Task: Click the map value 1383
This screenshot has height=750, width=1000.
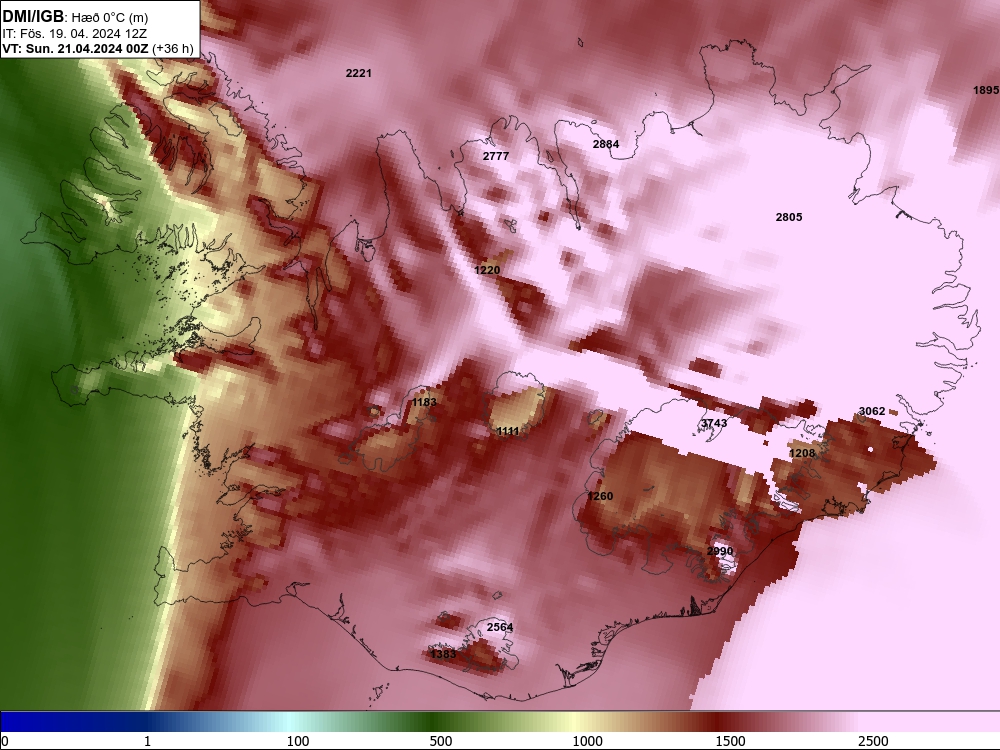Action: tap(443, 654)
